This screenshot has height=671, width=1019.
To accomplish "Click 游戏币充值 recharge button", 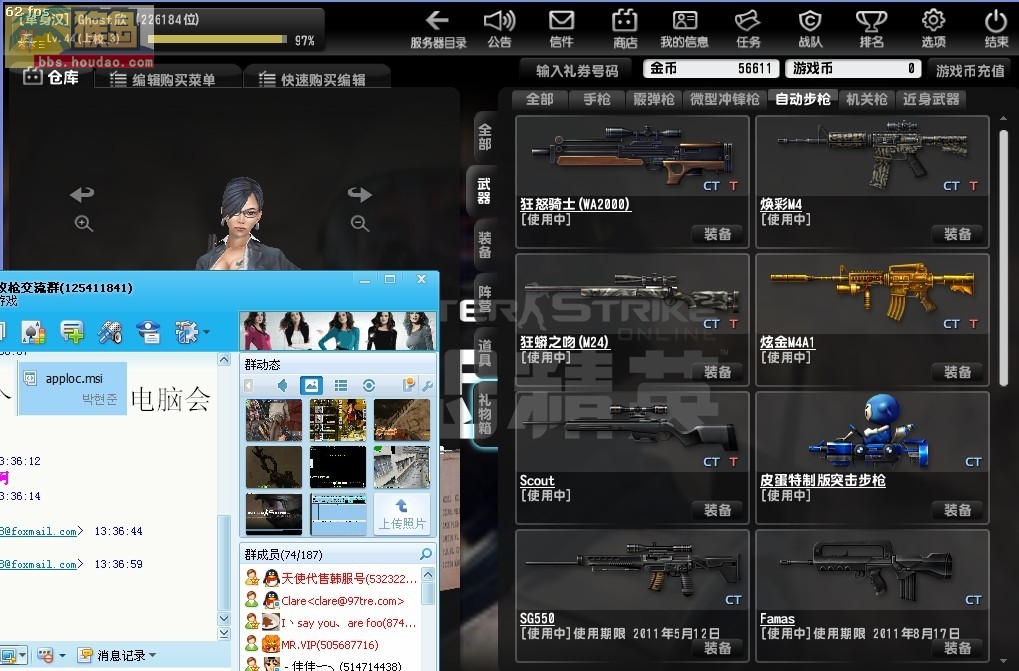I will [x=970, y=70].
